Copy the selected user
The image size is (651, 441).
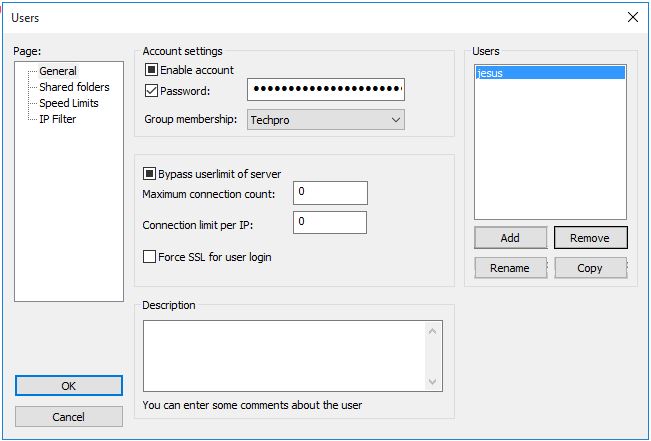pyautogui.click(x=590, y=268)
